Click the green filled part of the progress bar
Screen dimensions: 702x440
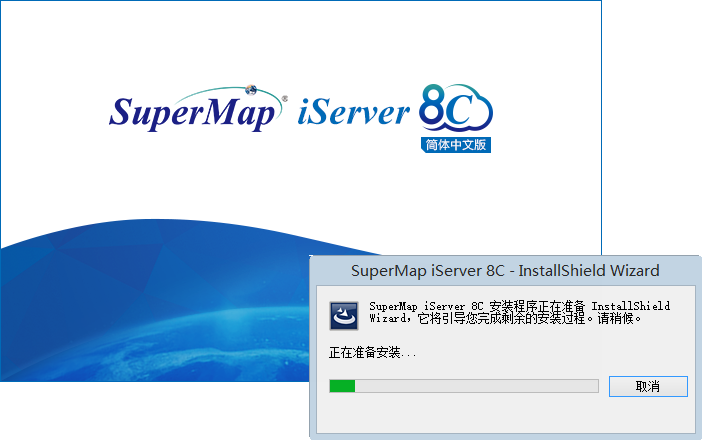pos(342,386)
